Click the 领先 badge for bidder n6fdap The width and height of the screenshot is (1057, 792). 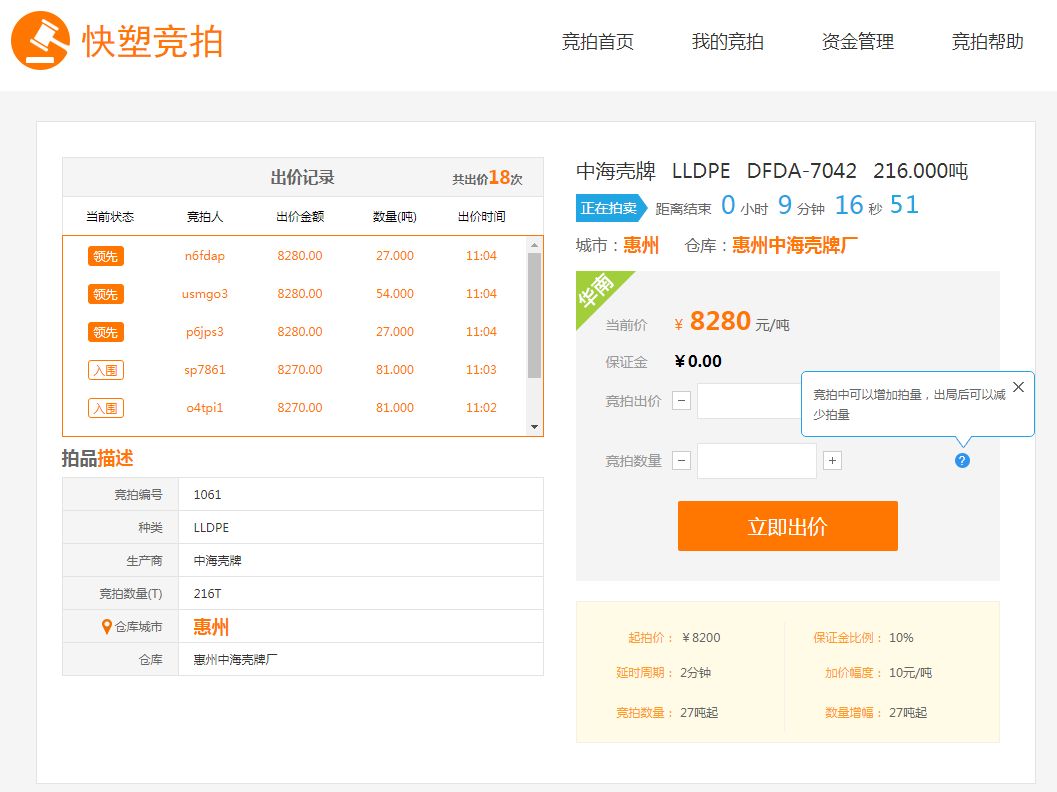106,256
